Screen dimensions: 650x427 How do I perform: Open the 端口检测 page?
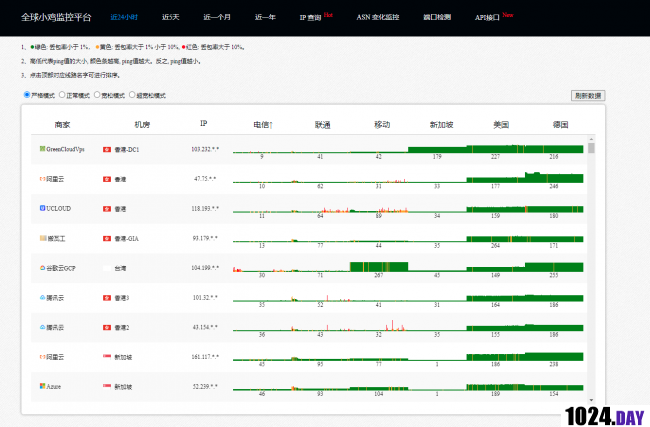[437, 17]
